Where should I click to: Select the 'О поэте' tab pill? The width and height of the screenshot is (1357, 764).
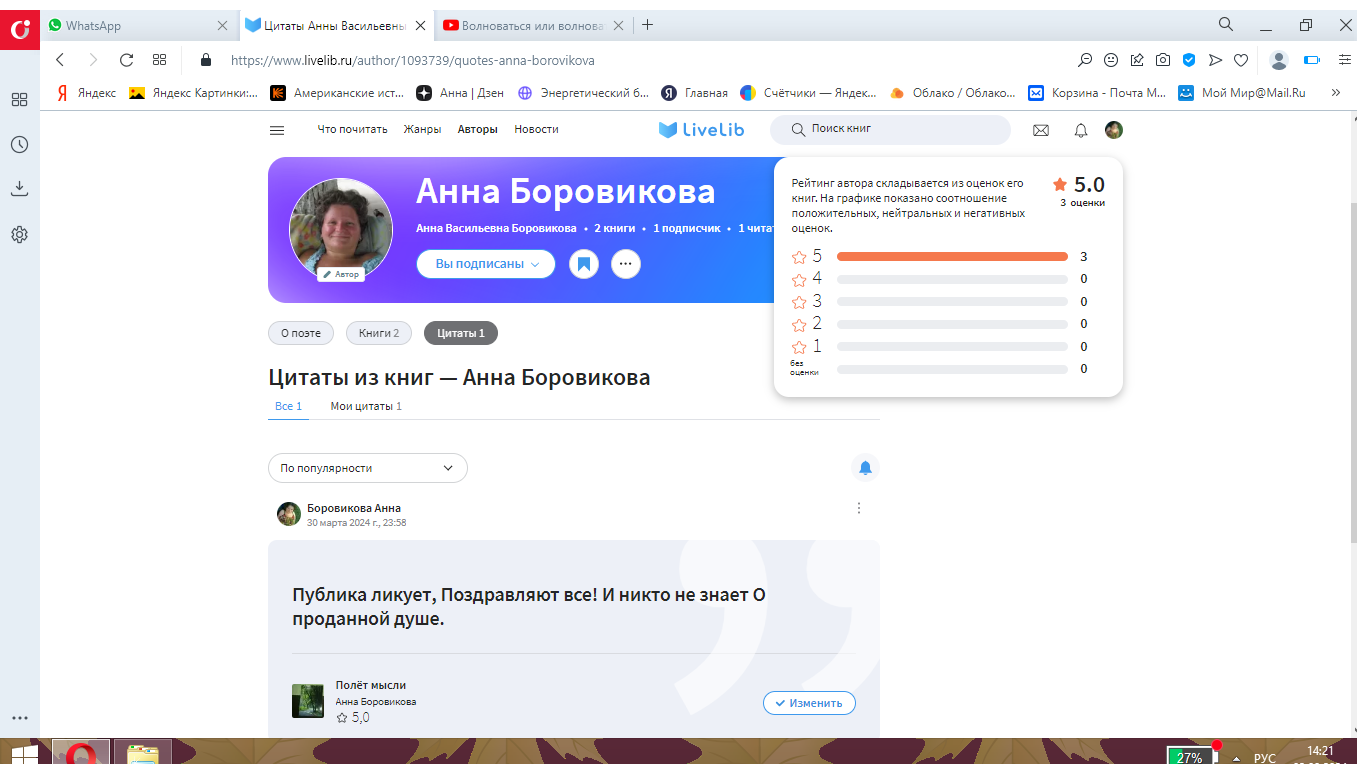301,333
